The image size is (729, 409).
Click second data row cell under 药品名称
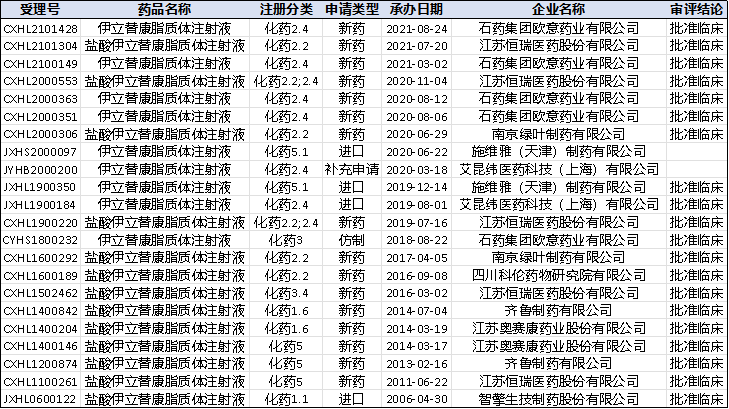coord(164,45)
